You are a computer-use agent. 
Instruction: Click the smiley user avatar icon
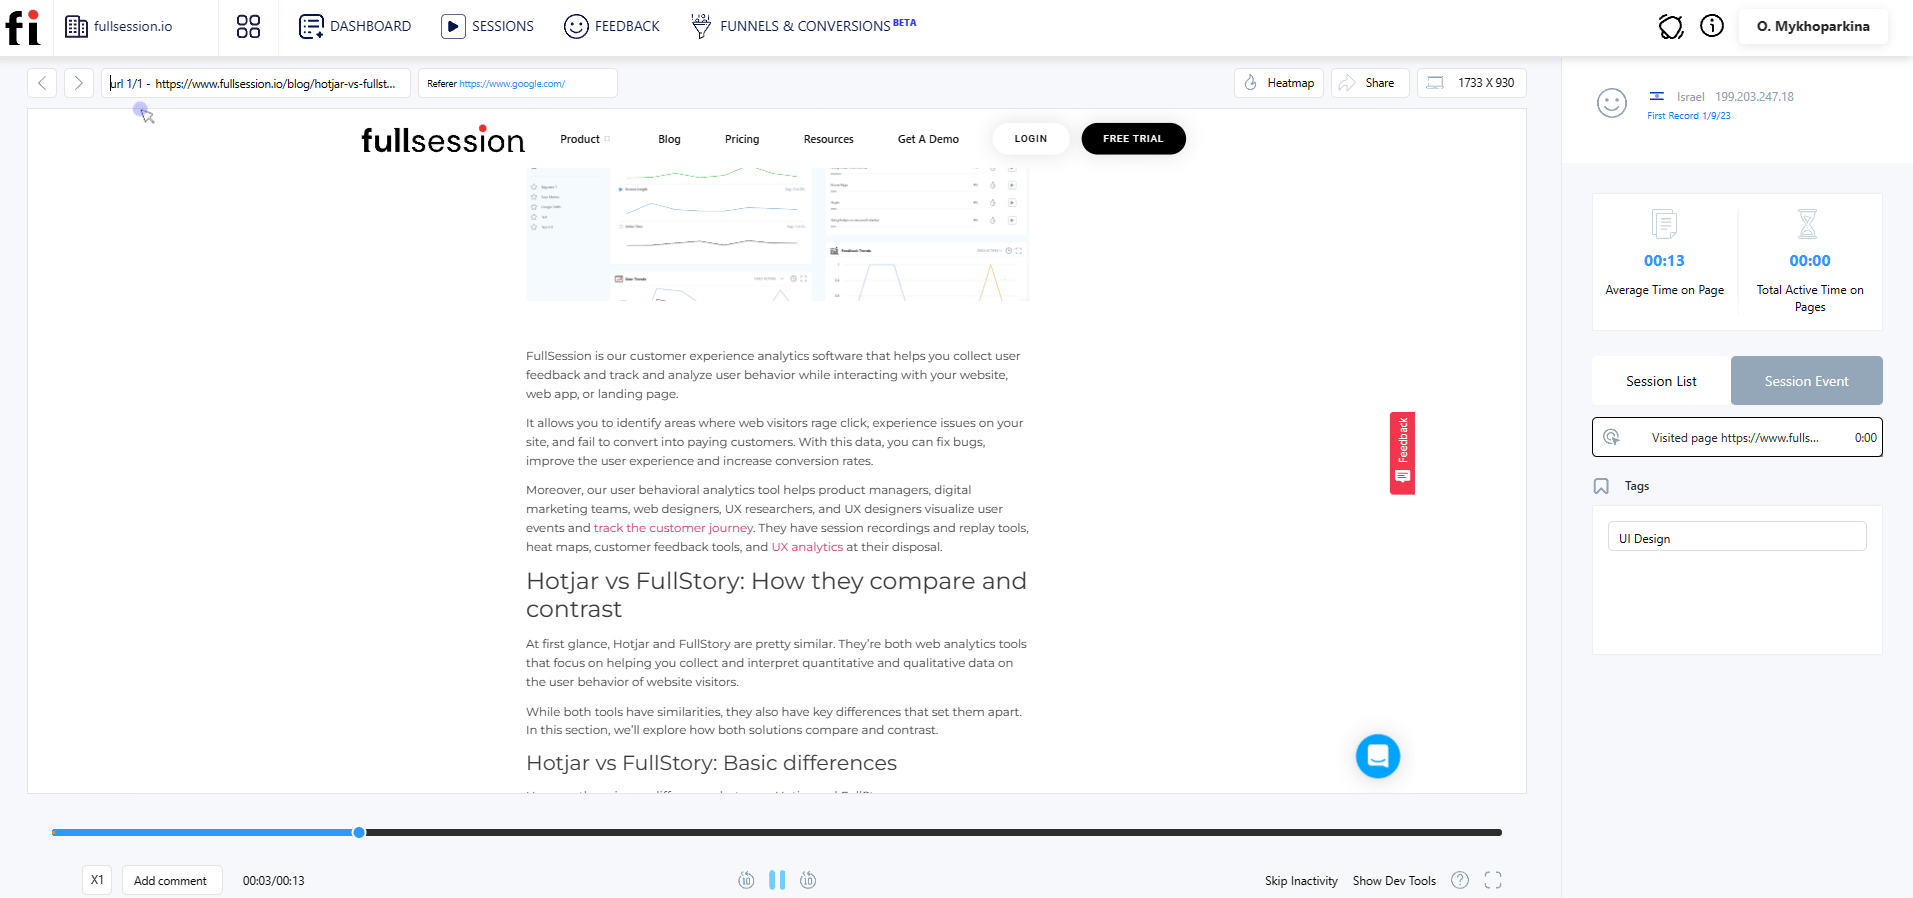pyautogui.click(x=1612, y=103)
